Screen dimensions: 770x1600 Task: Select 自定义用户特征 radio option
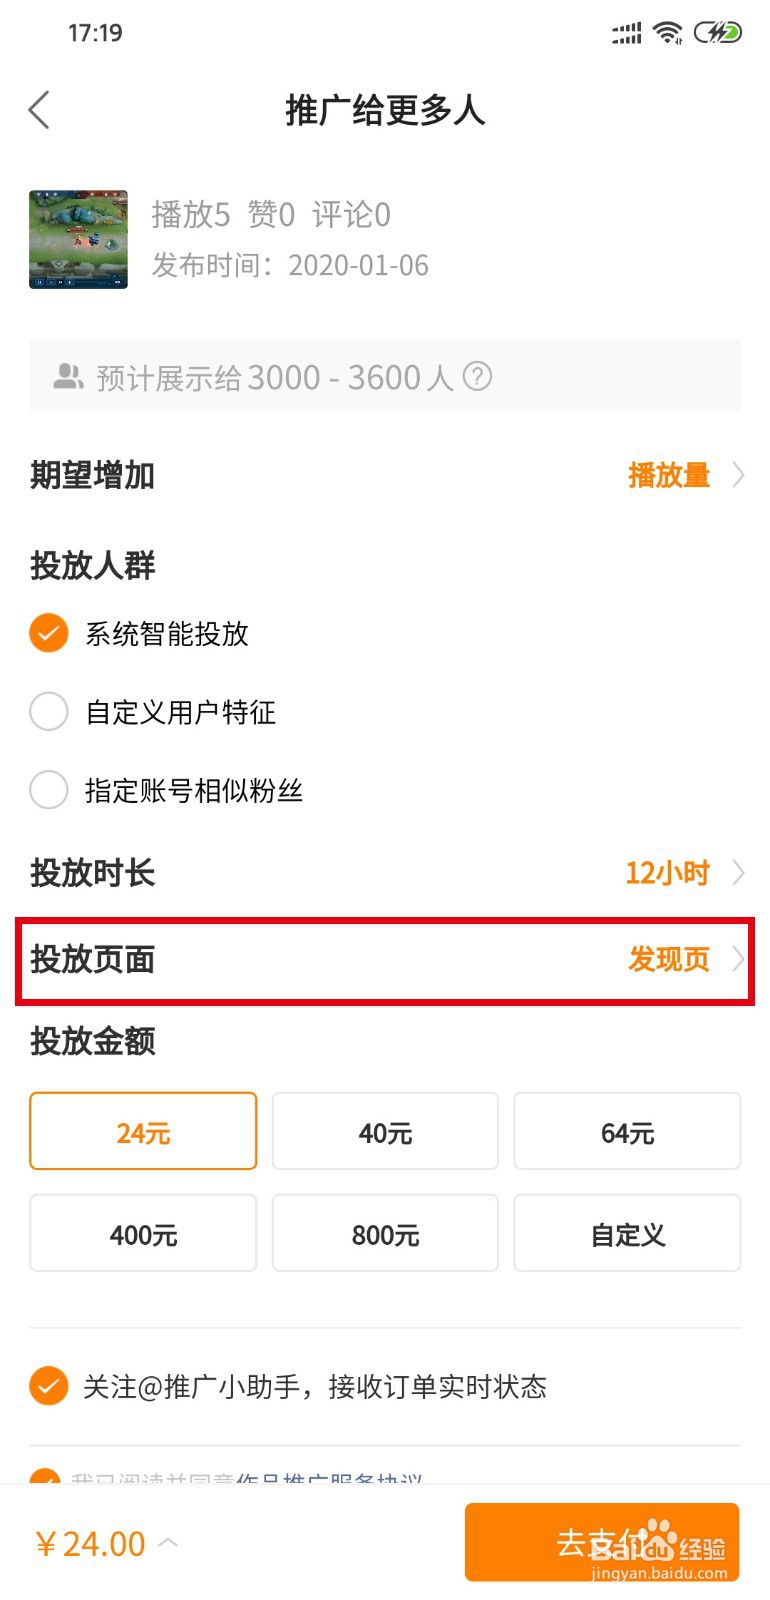tap(49, 712)
